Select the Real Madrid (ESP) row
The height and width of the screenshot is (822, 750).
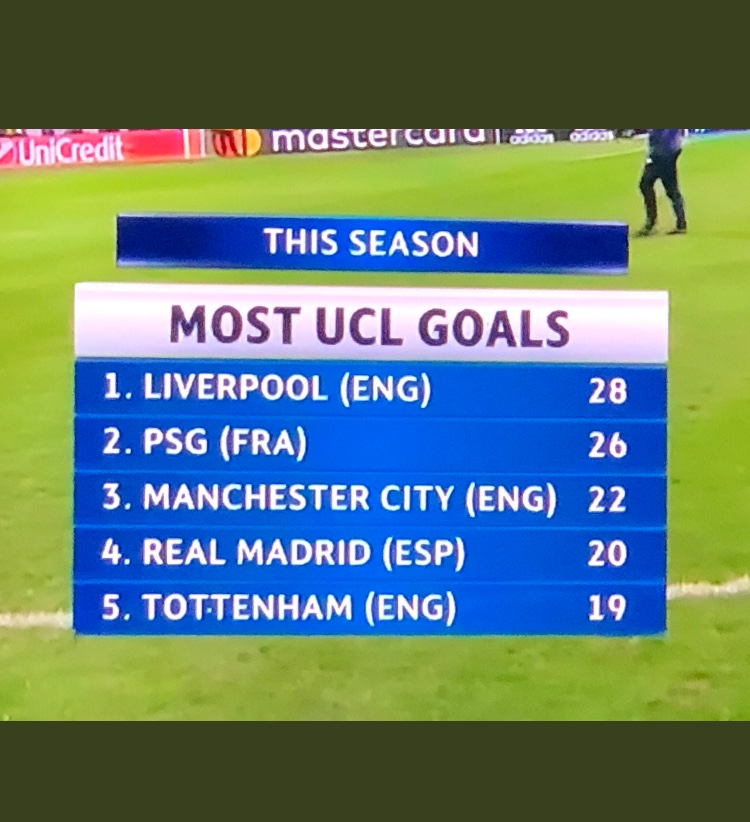[370, 554]
